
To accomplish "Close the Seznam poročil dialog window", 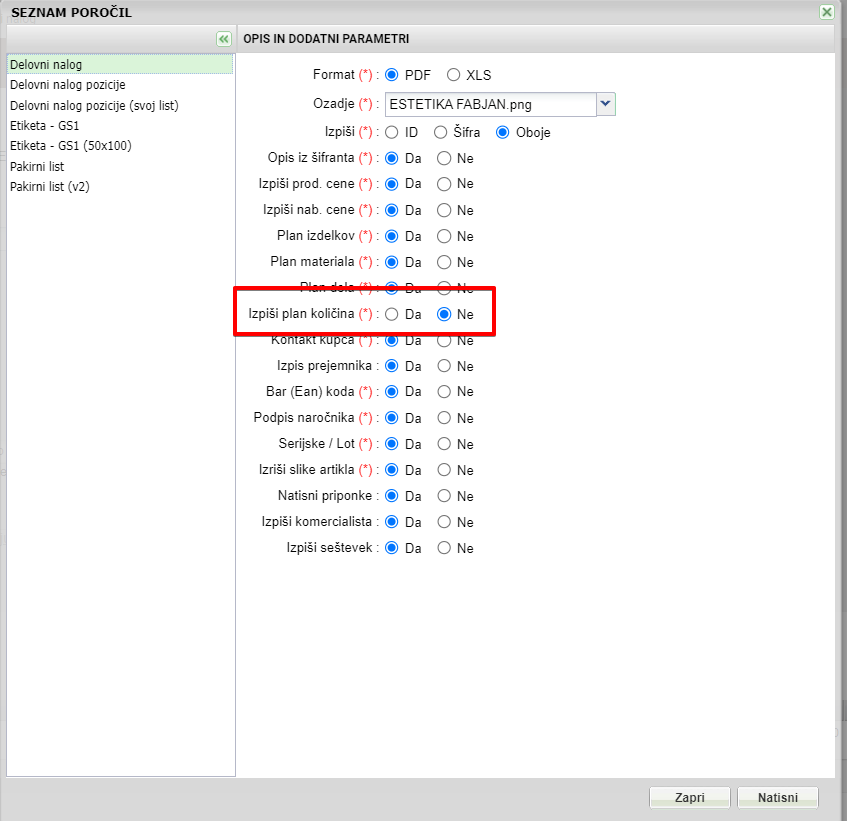I will (x=826, y=12).
